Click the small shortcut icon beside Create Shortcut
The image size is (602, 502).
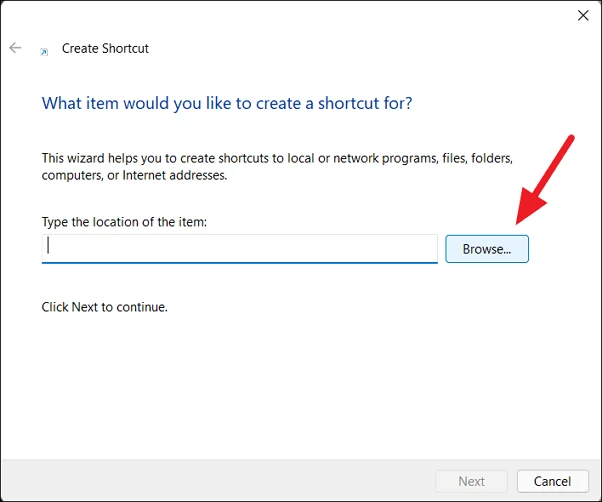(x=43, y=50)
